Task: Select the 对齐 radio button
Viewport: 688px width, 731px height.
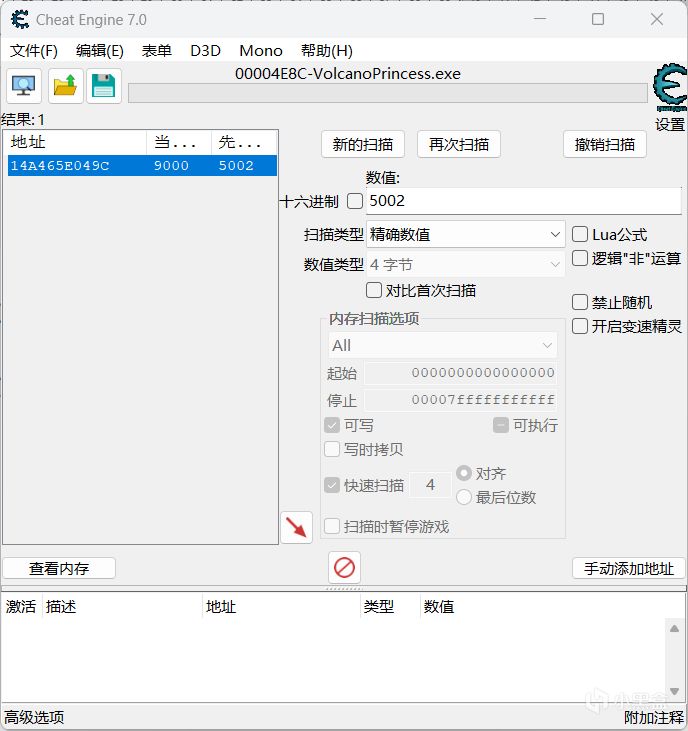Action: (464, 473)
